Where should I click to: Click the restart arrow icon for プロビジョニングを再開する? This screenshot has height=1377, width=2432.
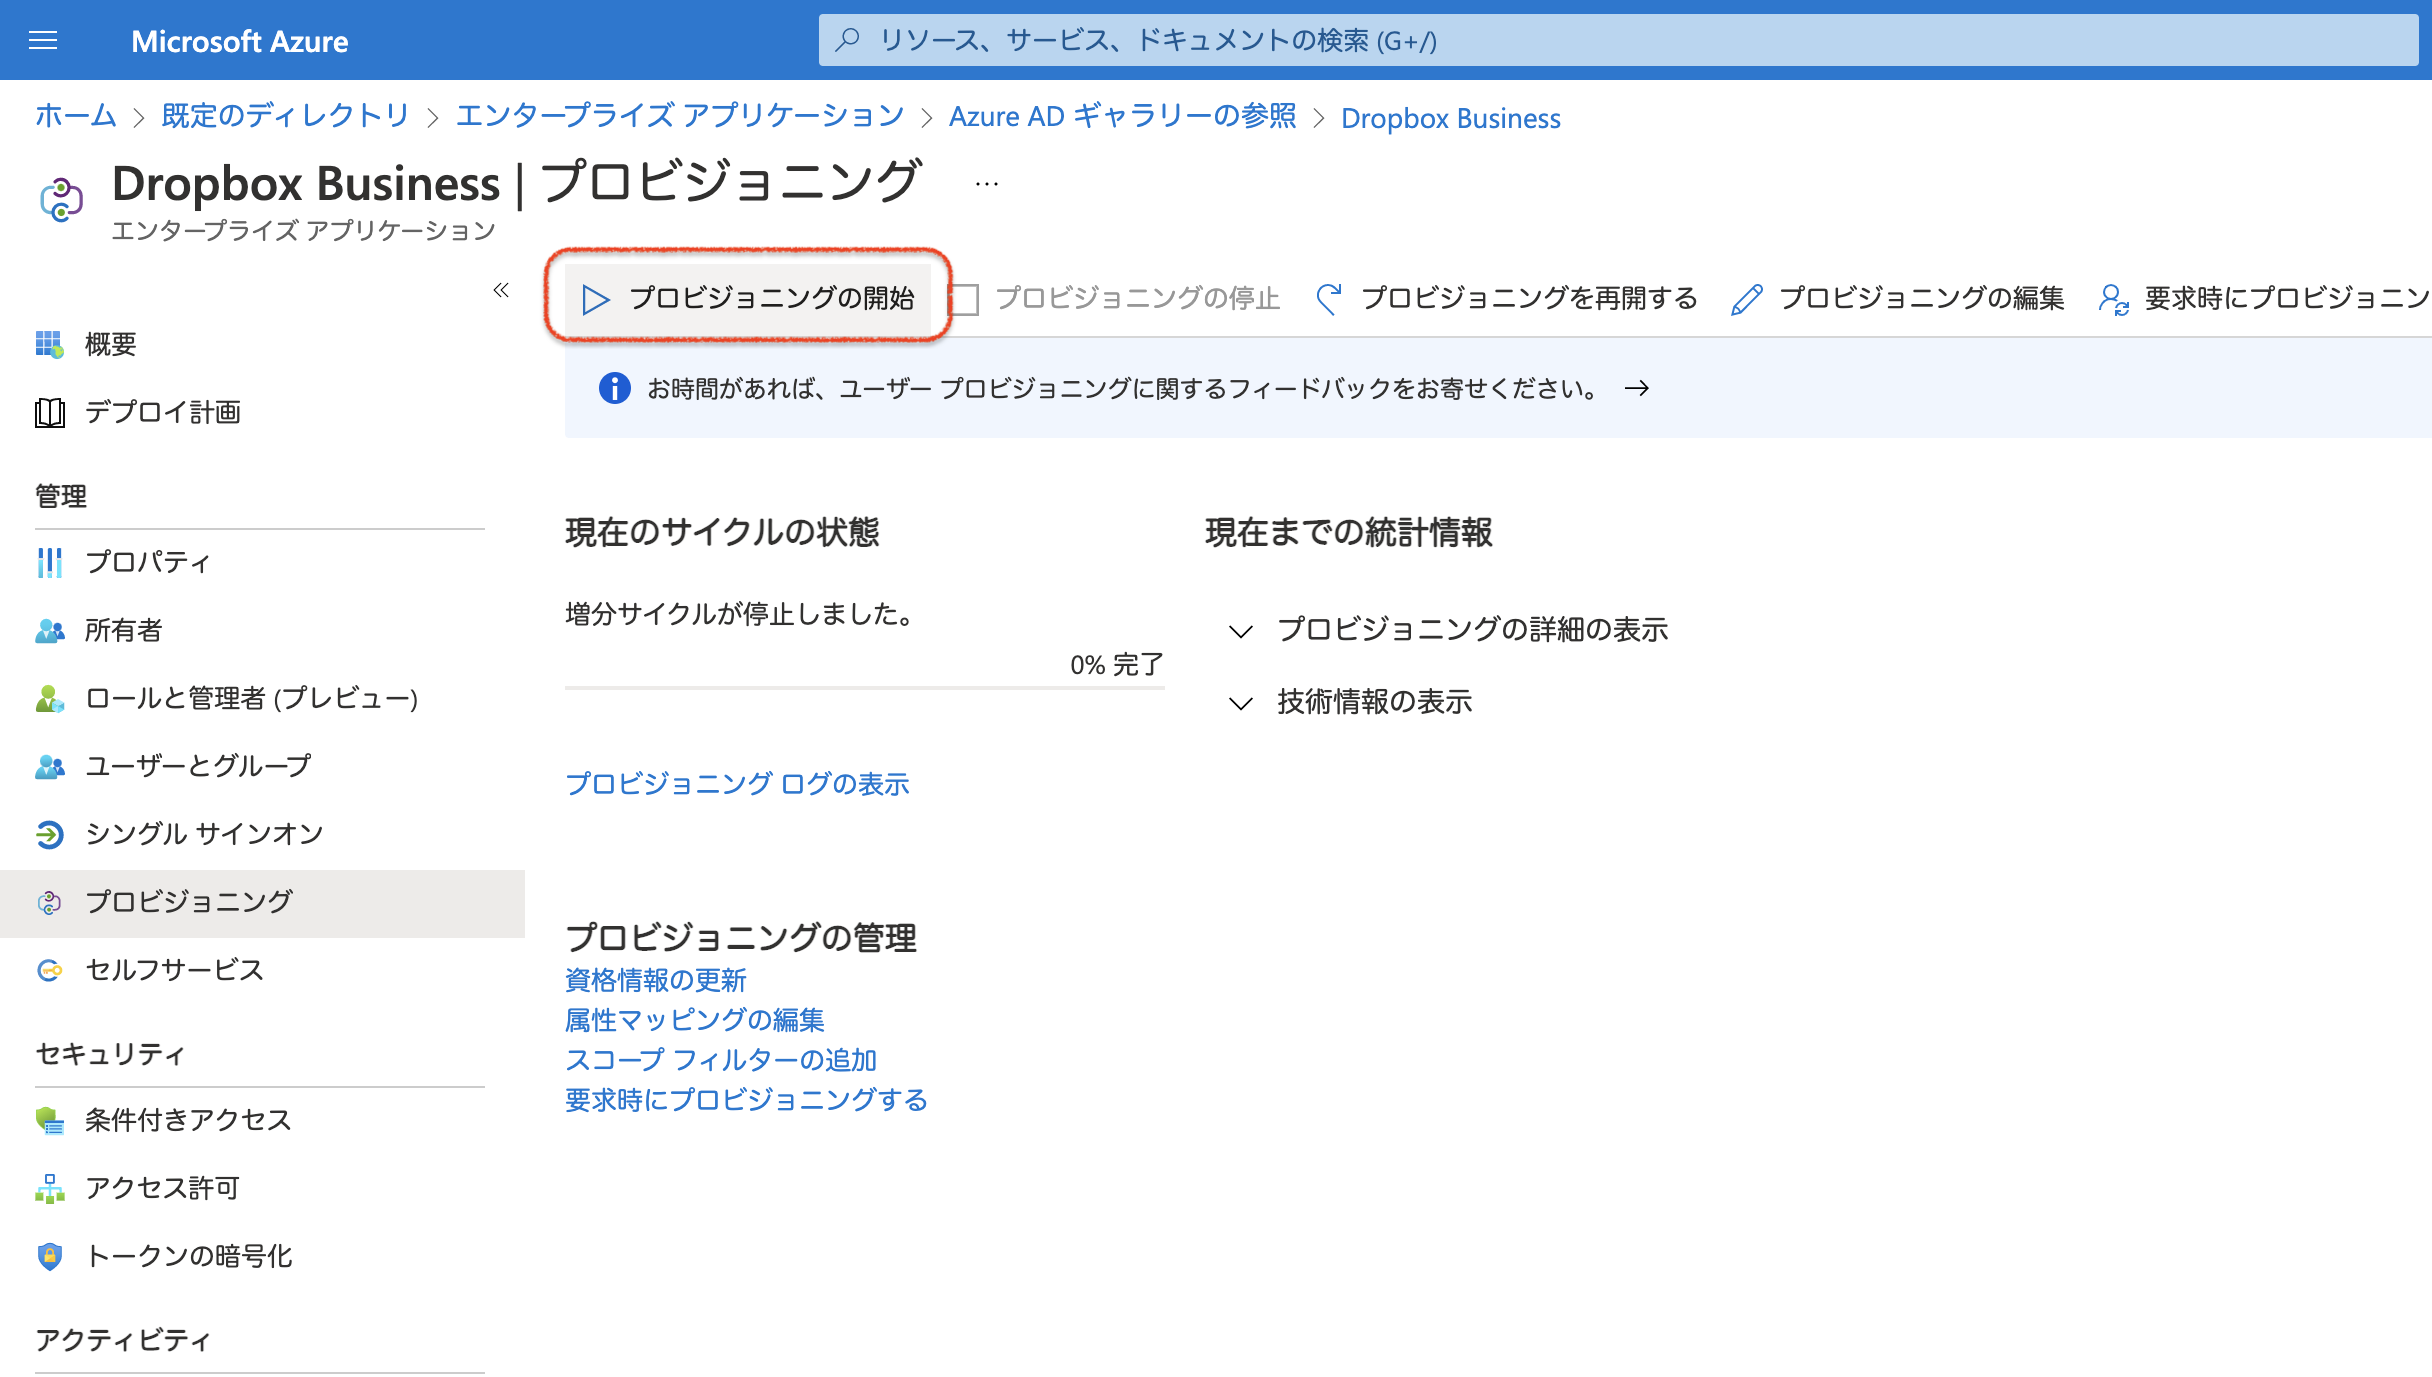click(1329, 299)
